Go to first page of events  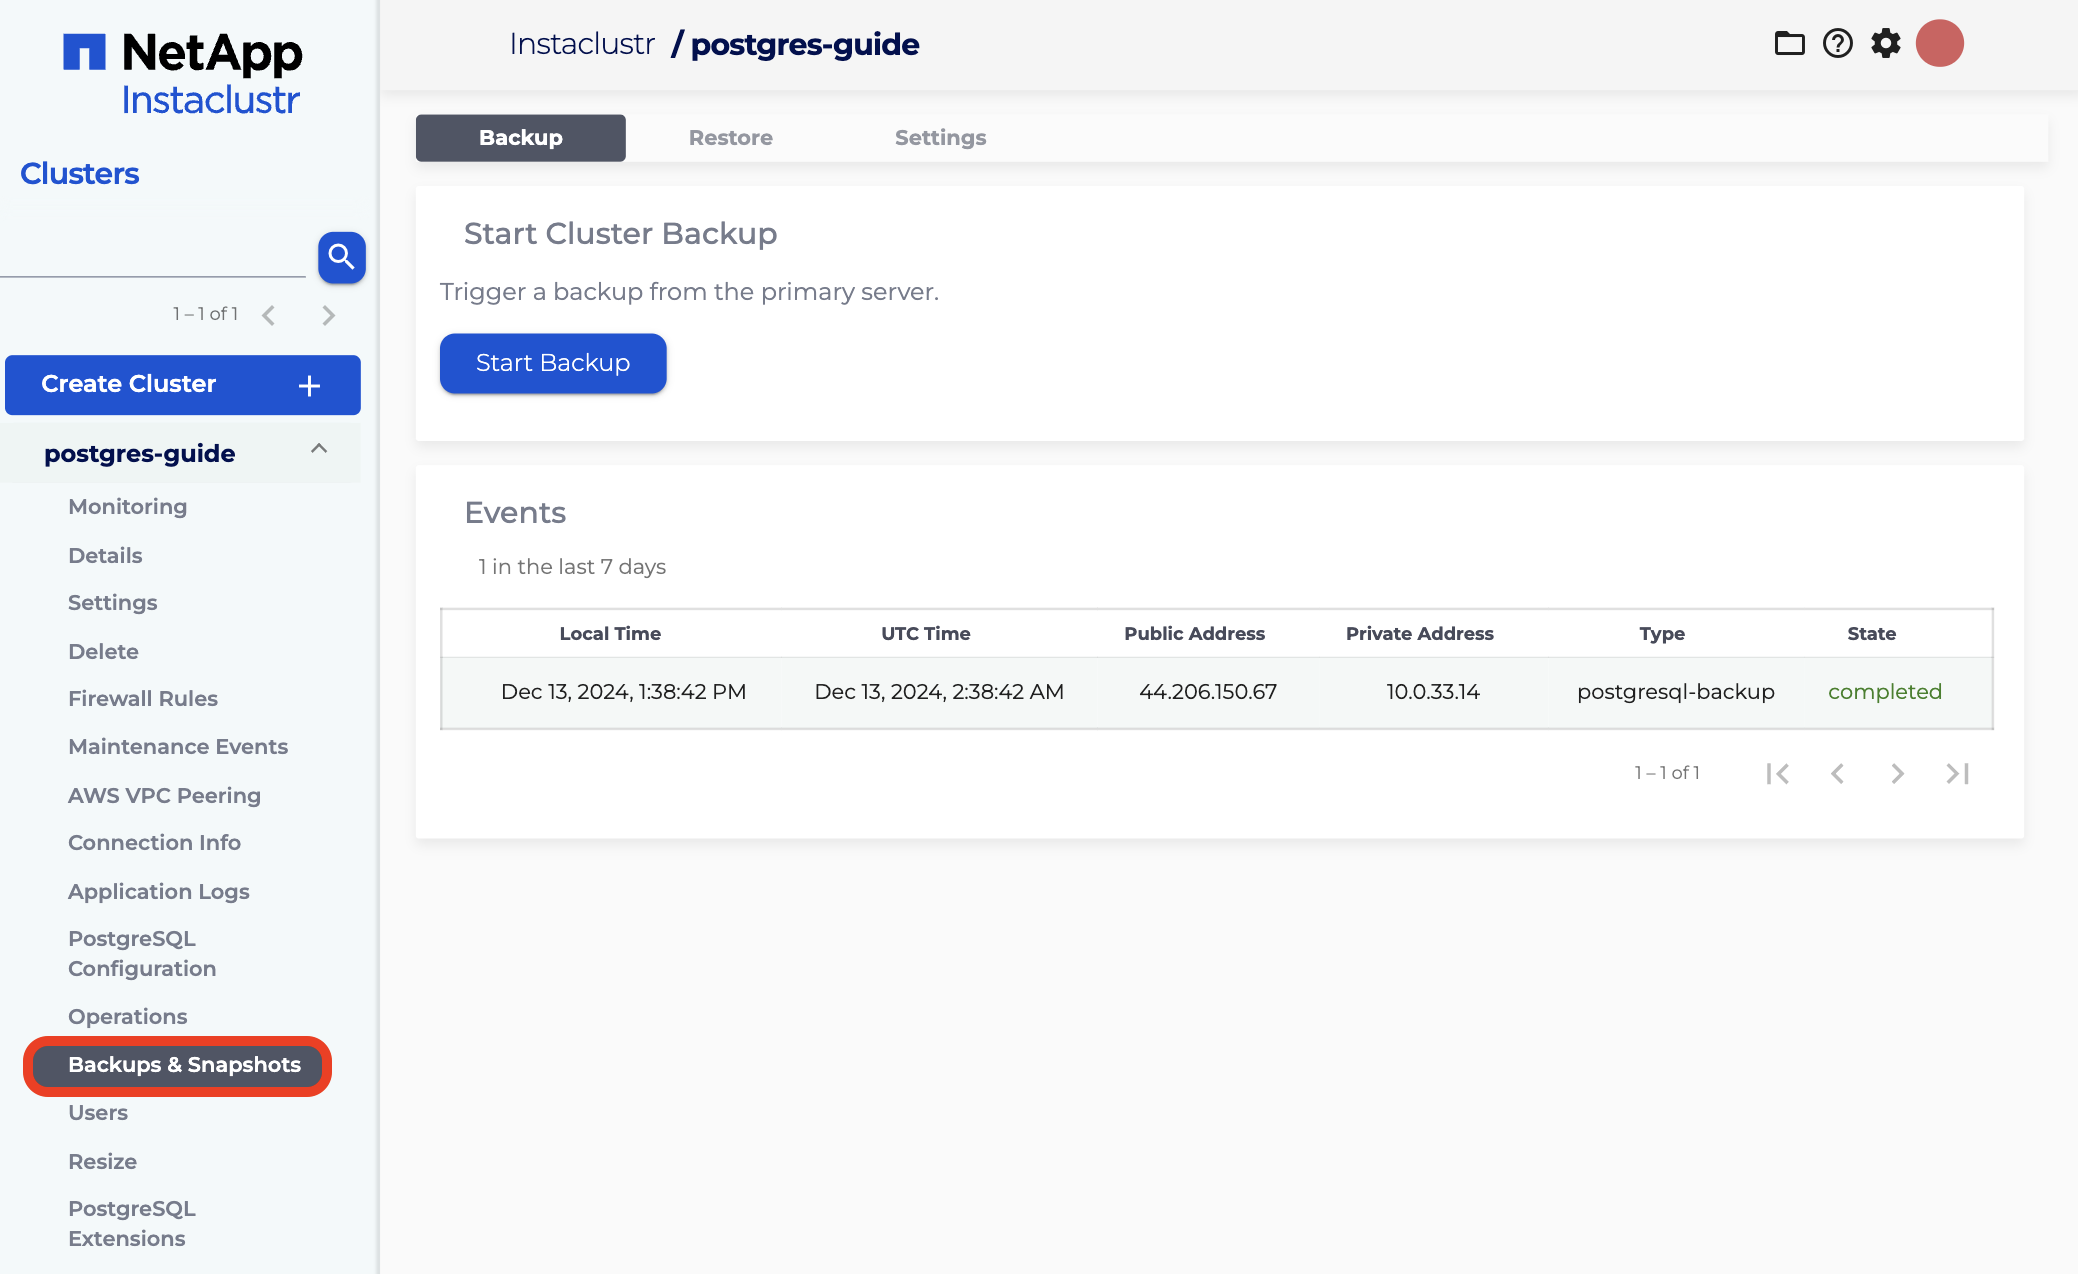tap(1777, 773)
